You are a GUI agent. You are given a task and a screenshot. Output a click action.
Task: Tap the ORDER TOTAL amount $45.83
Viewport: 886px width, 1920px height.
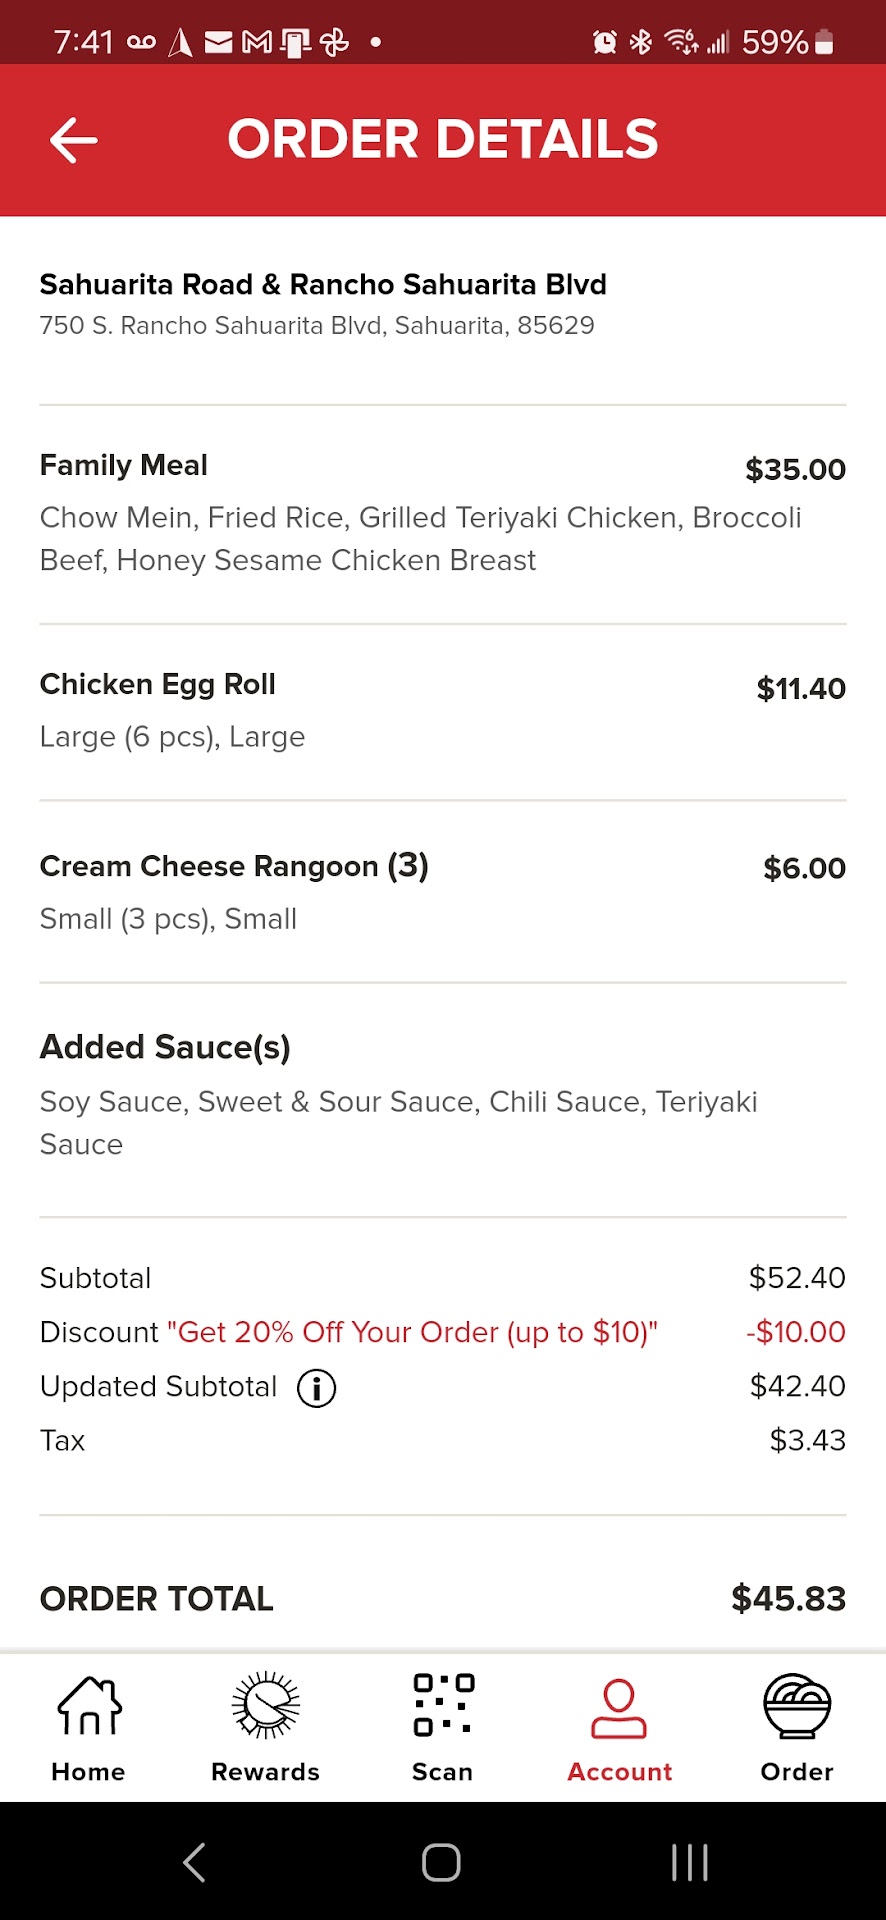(x=788, y=1599)
